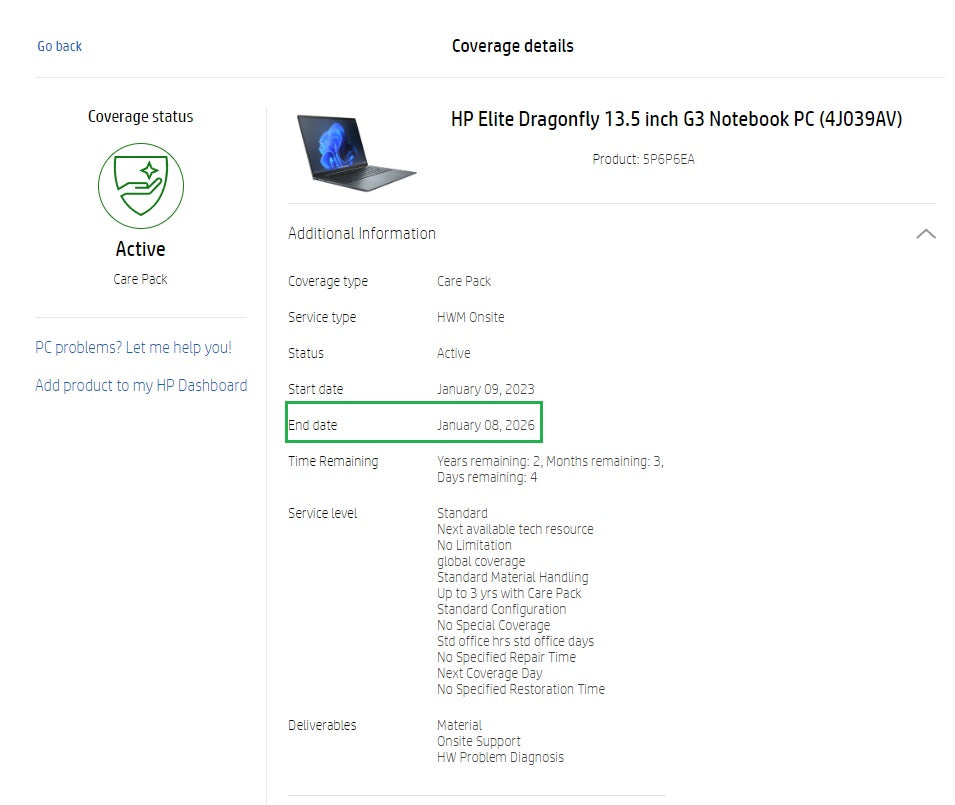Click the large Active coverage status text
955x805 pixels.
tap(141, 249)
